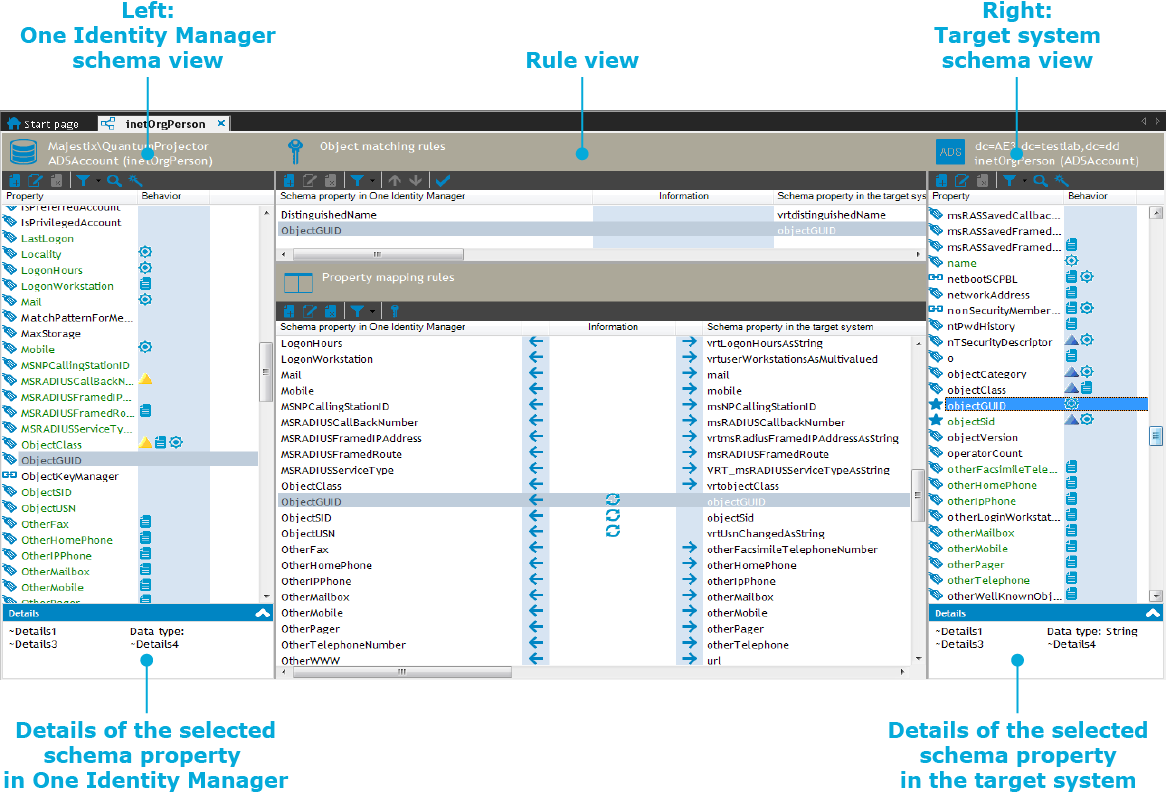Switch to the Start page tab
This screenshot has width=1166, height=795.
(x=43, y=123)
